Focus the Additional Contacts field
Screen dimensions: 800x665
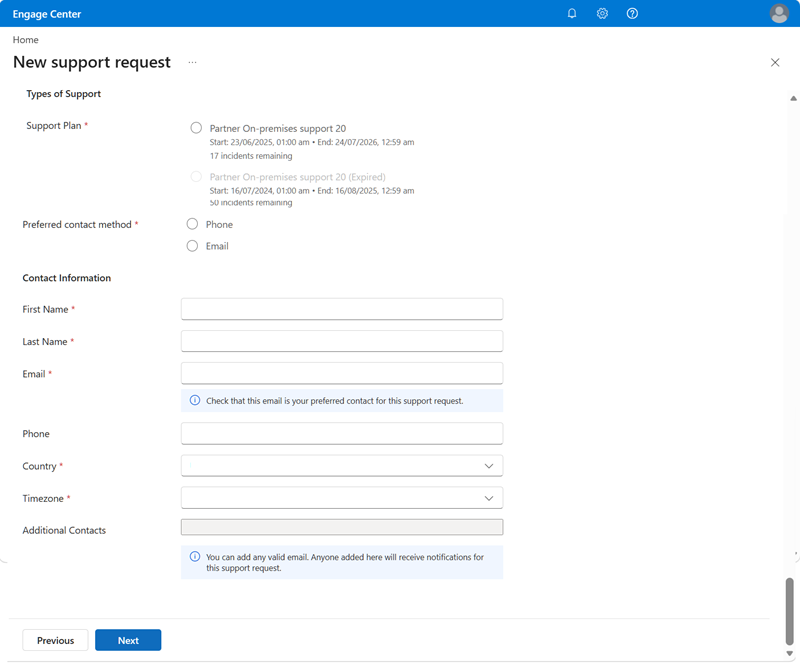(342, 527)
